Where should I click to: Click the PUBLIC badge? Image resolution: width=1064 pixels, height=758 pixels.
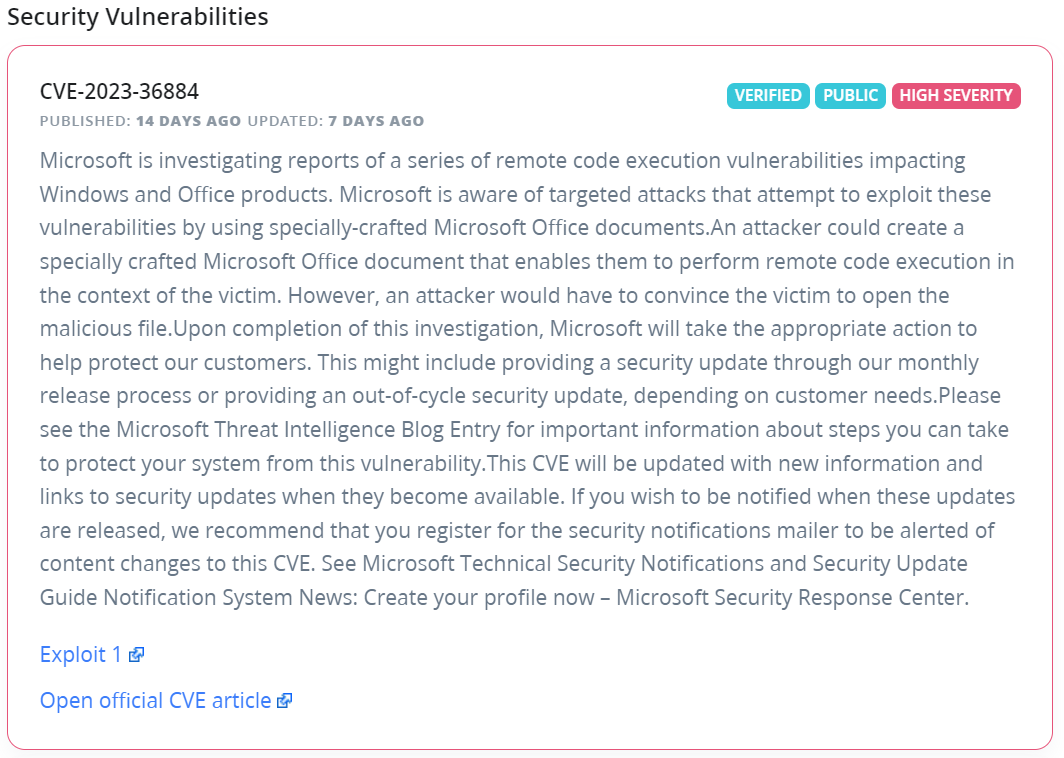click(x=851, y=96)
